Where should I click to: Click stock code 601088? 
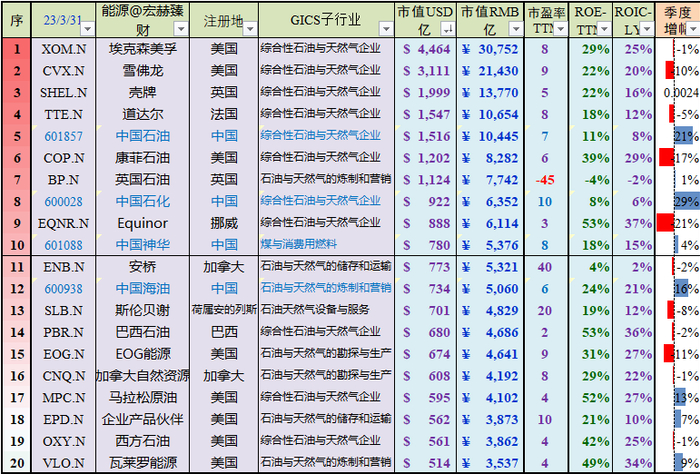click(x=63, y=245)
